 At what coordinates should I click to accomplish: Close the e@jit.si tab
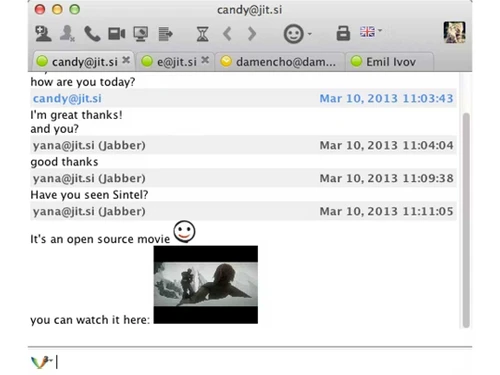click(x=205, y=60)
